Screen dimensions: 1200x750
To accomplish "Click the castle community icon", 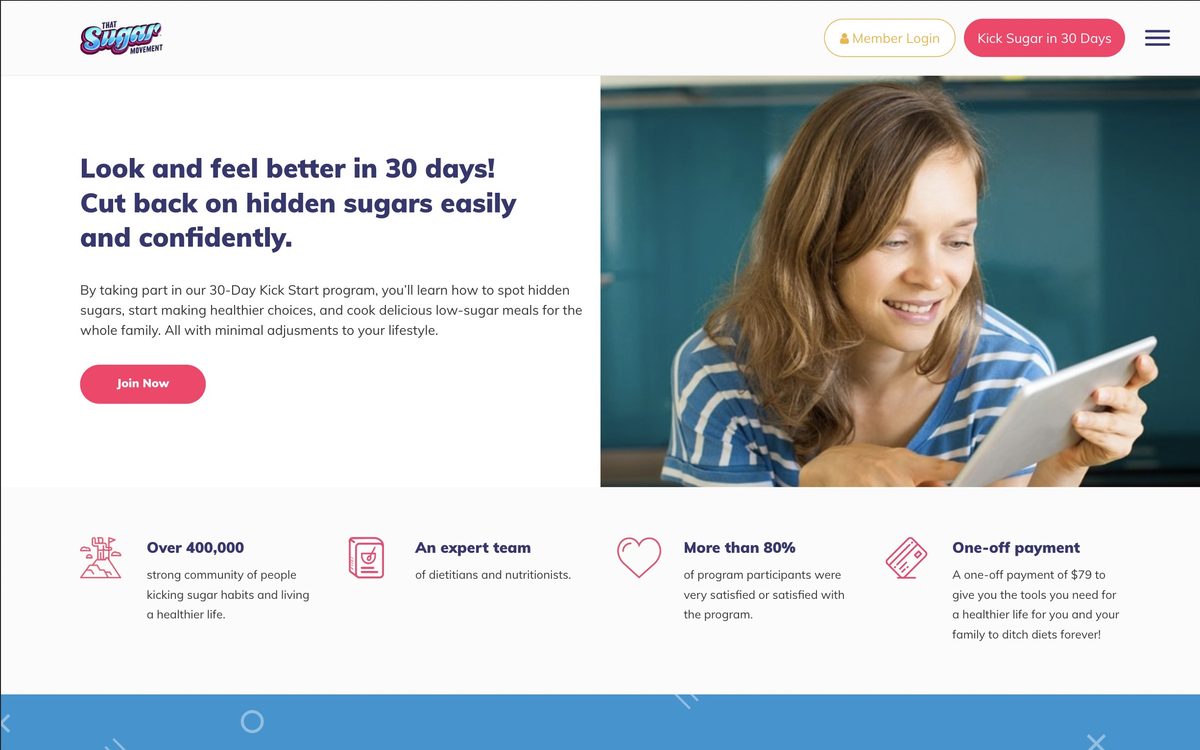I will [100, 557].
